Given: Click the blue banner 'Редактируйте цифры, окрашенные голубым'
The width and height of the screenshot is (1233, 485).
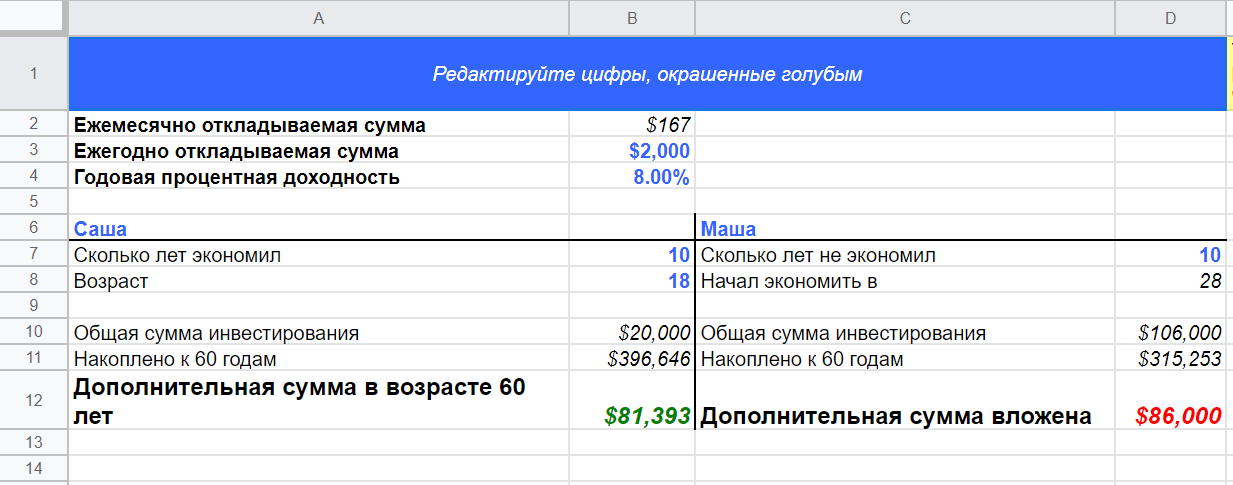Looking at the screenshot, I should (x=647, y=74).
